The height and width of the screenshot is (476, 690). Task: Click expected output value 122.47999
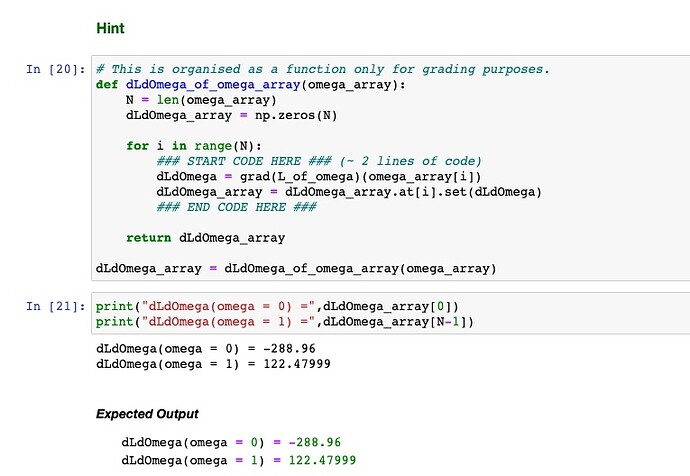[322, 460]
